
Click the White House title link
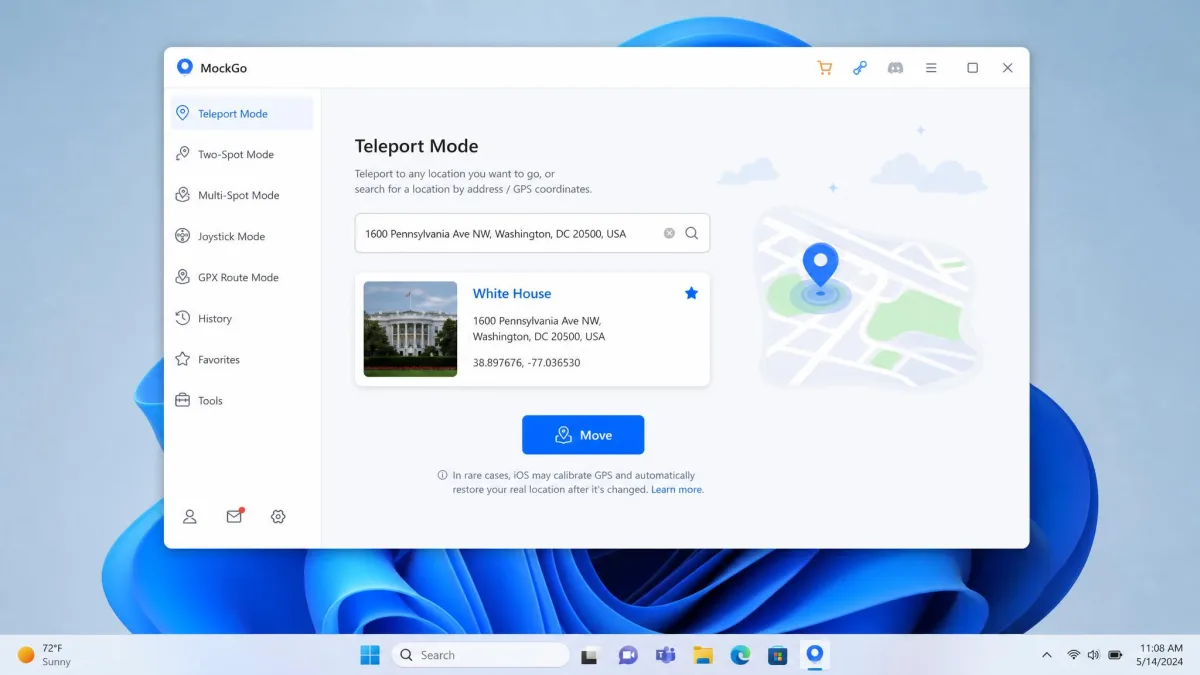[x=512, y=293]
